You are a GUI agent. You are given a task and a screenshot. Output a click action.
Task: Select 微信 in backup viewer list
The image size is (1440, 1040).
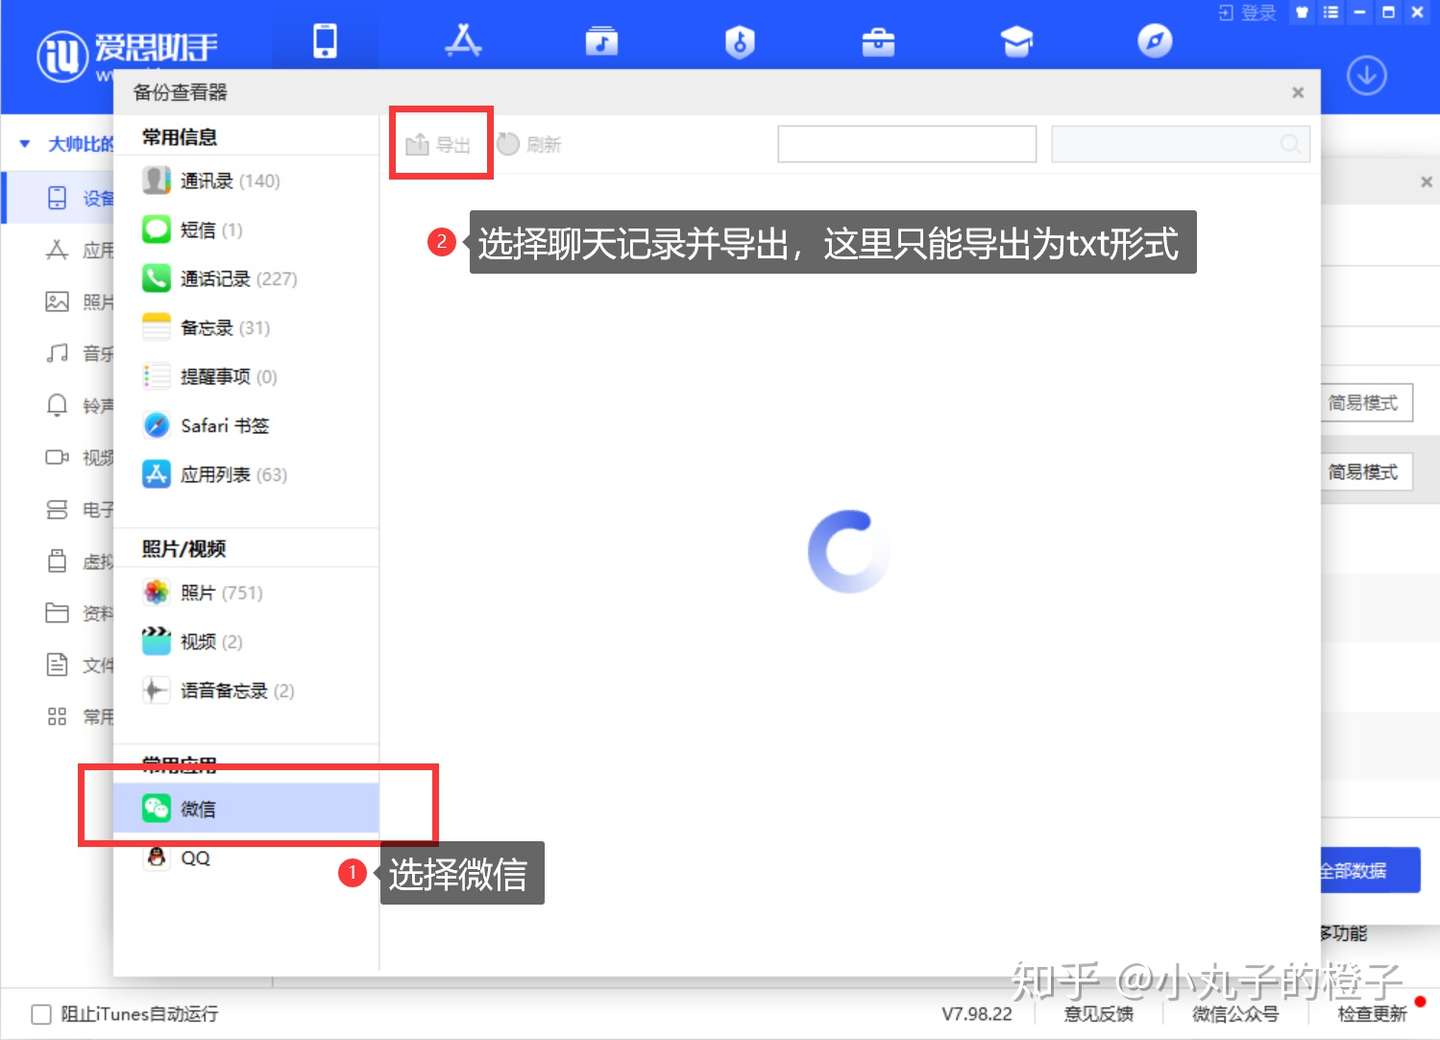pos(246,809)
